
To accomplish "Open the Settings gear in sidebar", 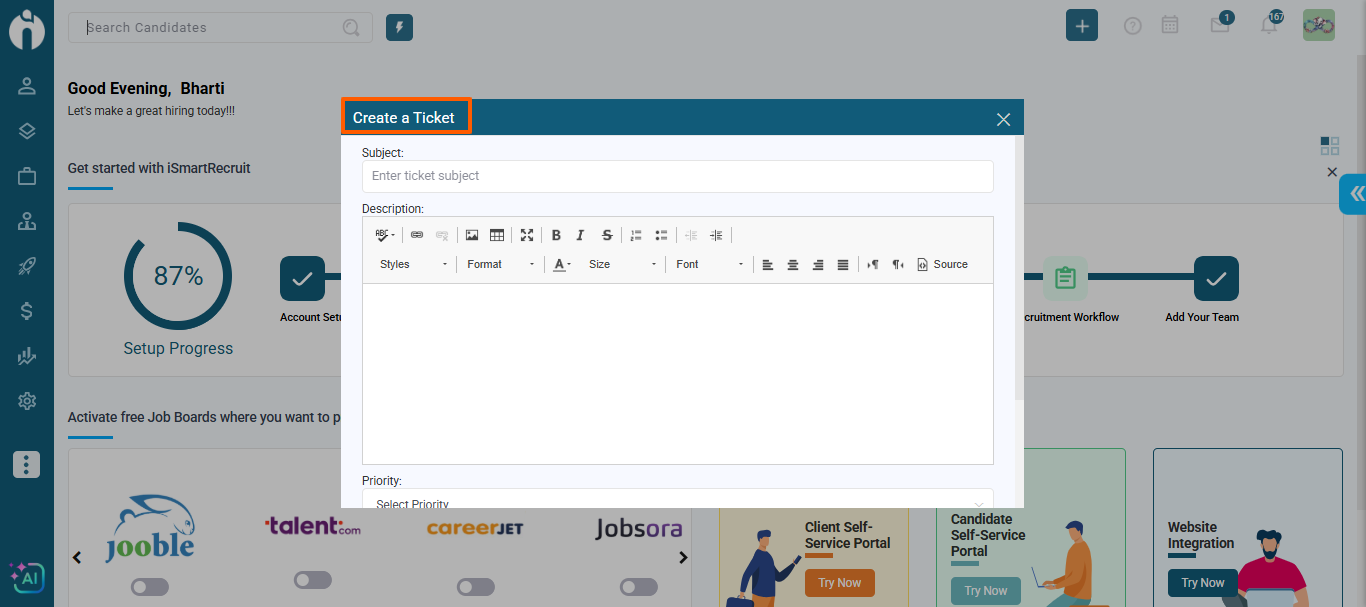I will pyautogui.click(x=27, y=401).
